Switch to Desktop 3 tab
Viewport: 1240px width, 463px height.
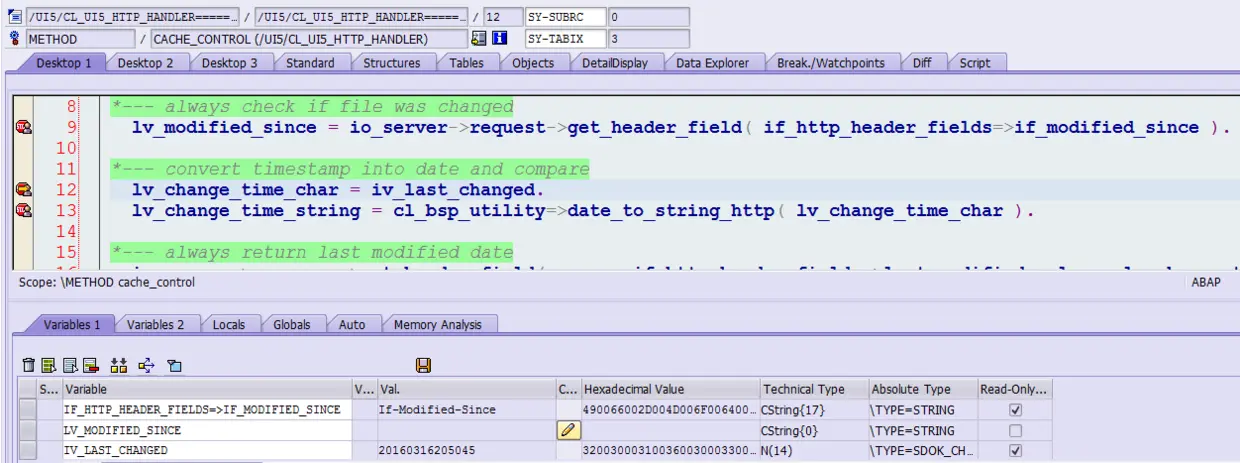tap(230, 62)
